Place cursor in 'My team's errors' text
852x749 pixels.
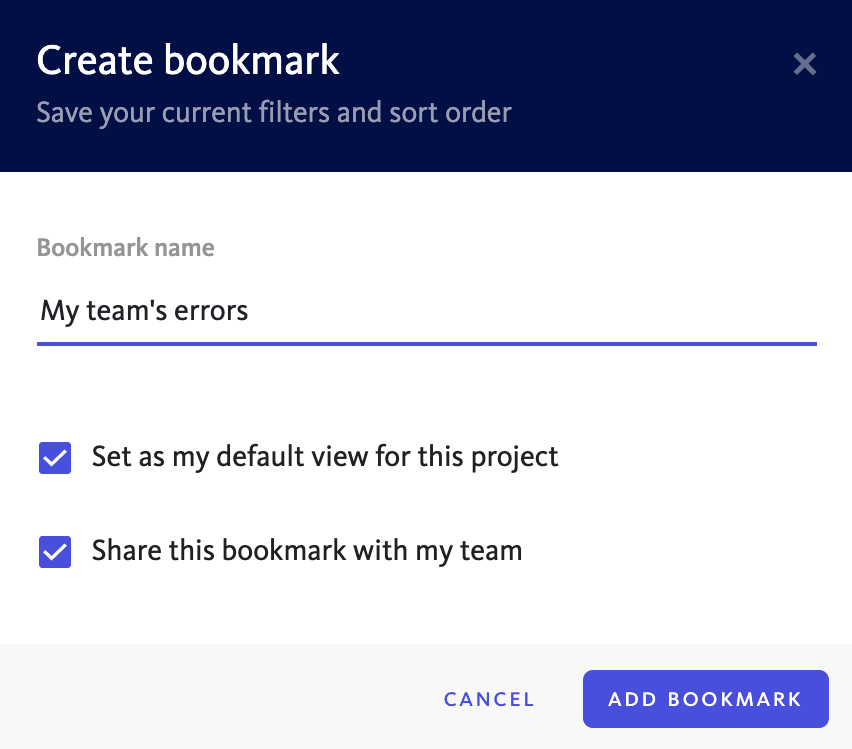(x=144, y=311)
